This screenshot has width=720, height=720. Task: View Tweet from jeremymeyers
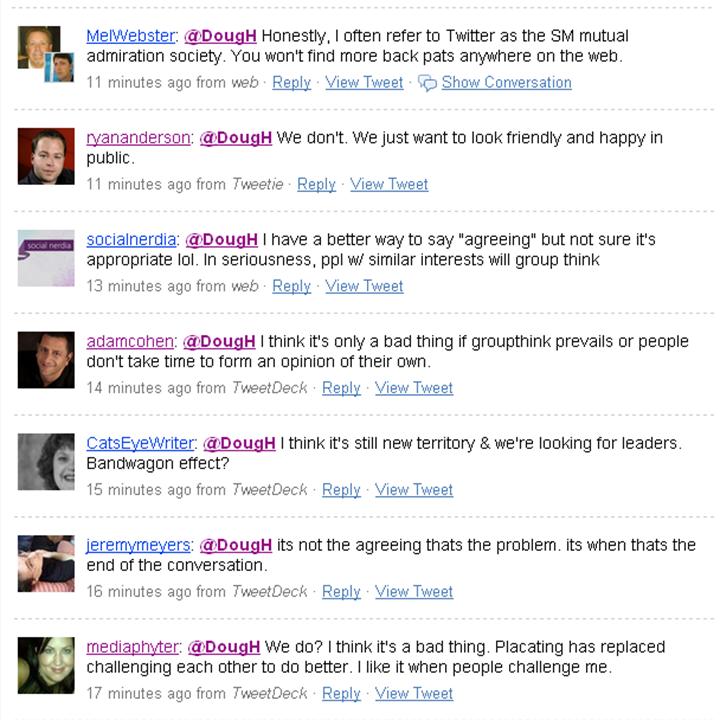[x=414, y=592]
